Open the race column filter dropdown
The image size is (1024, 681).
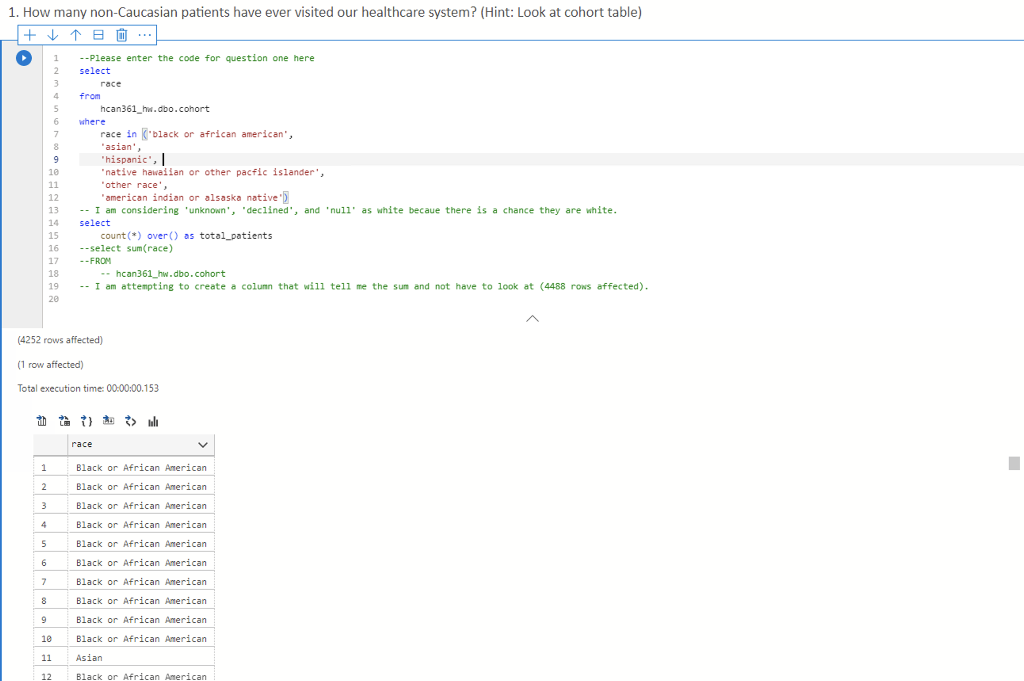201,444
